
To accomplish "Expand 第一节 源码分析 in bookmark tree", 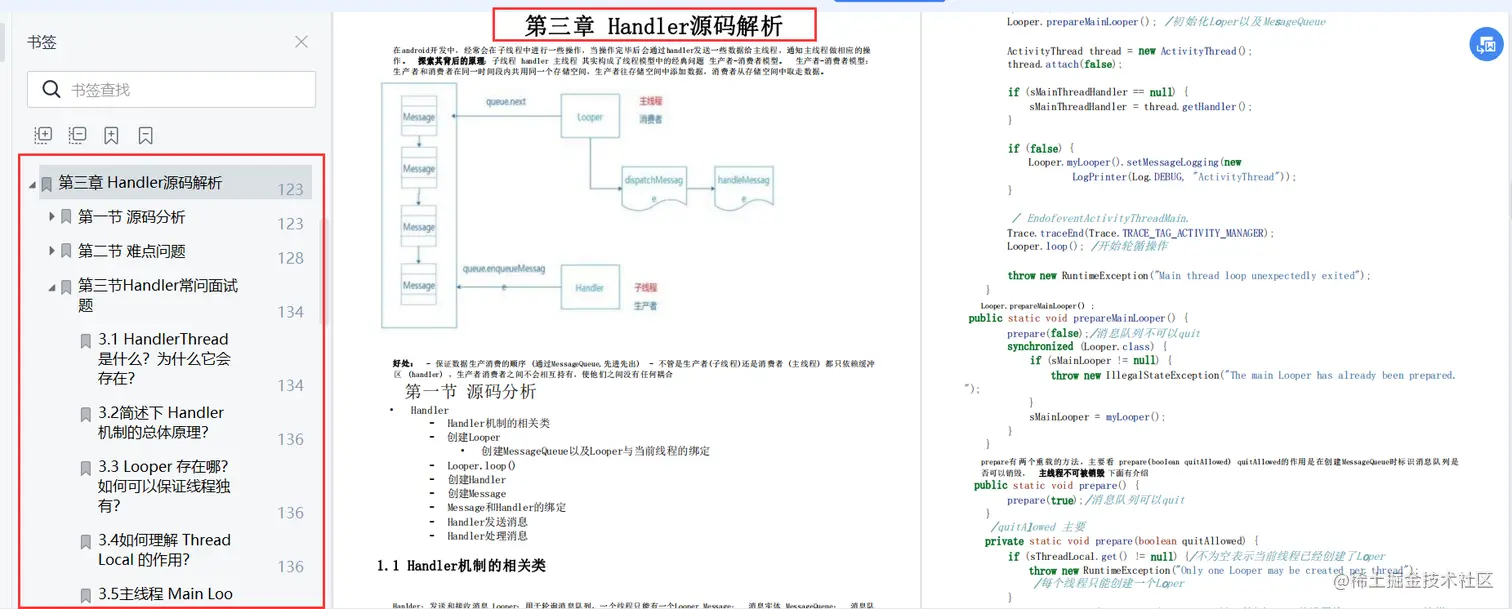I will click(x=52, y=217).
